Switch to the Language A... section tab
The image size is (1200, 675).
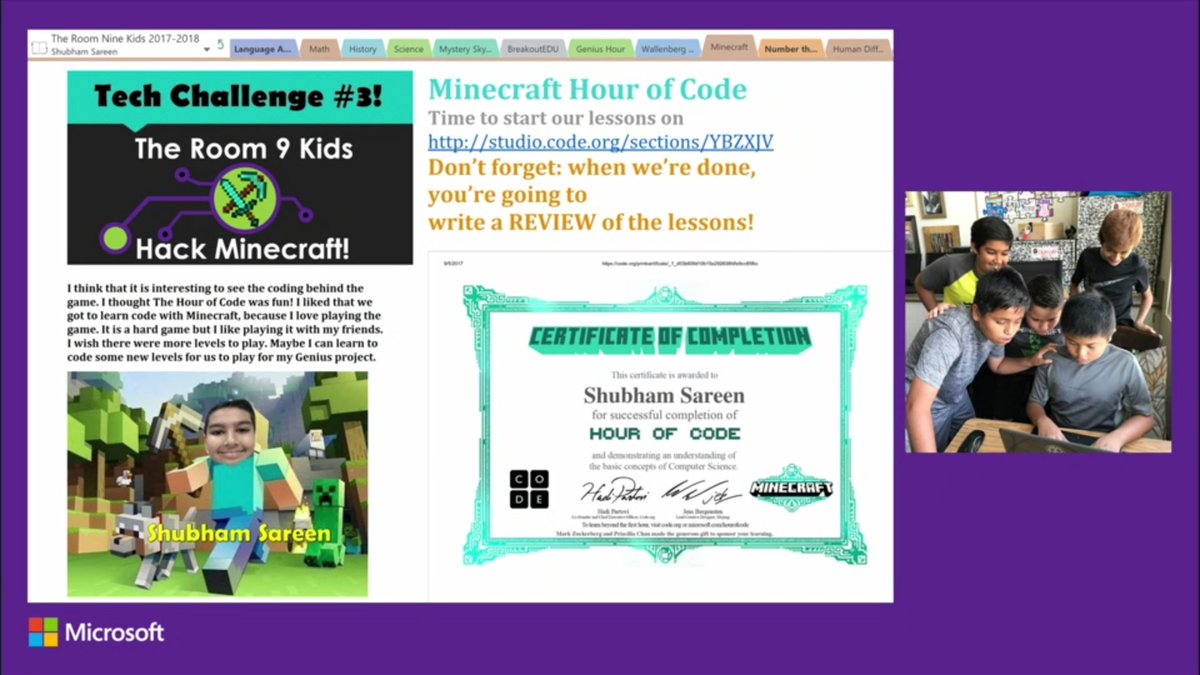263,48
